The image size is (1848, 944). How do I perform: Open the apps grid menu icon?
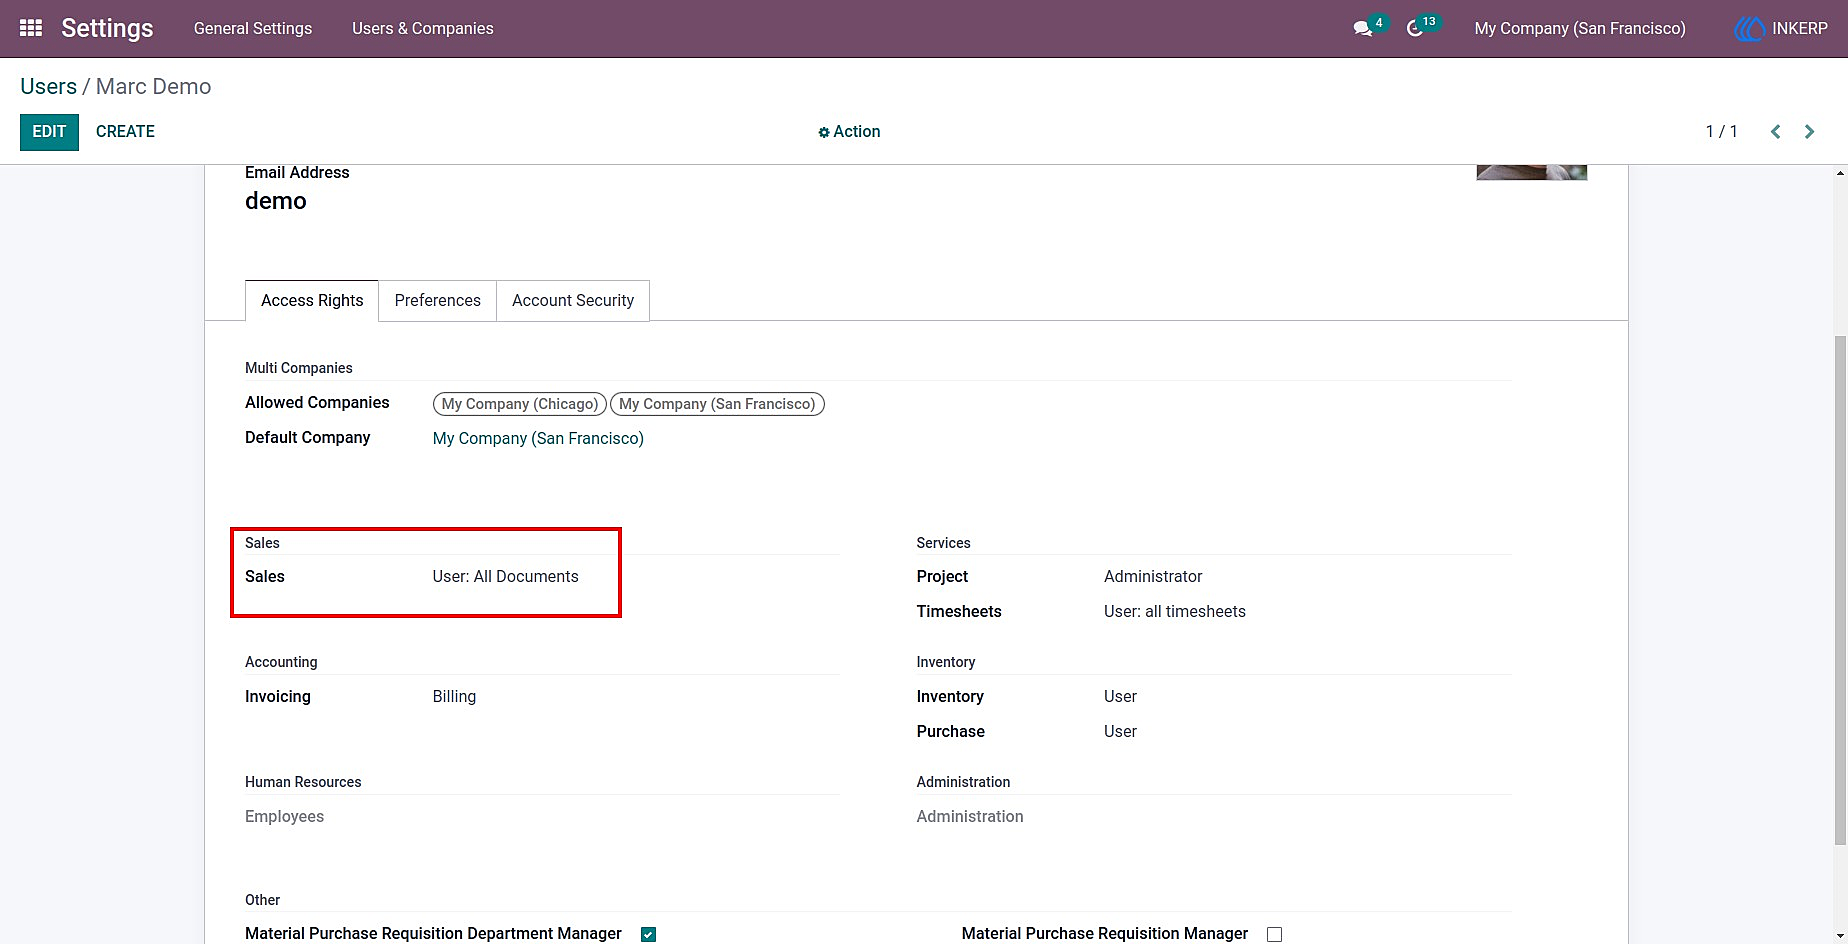pos(31,28)
